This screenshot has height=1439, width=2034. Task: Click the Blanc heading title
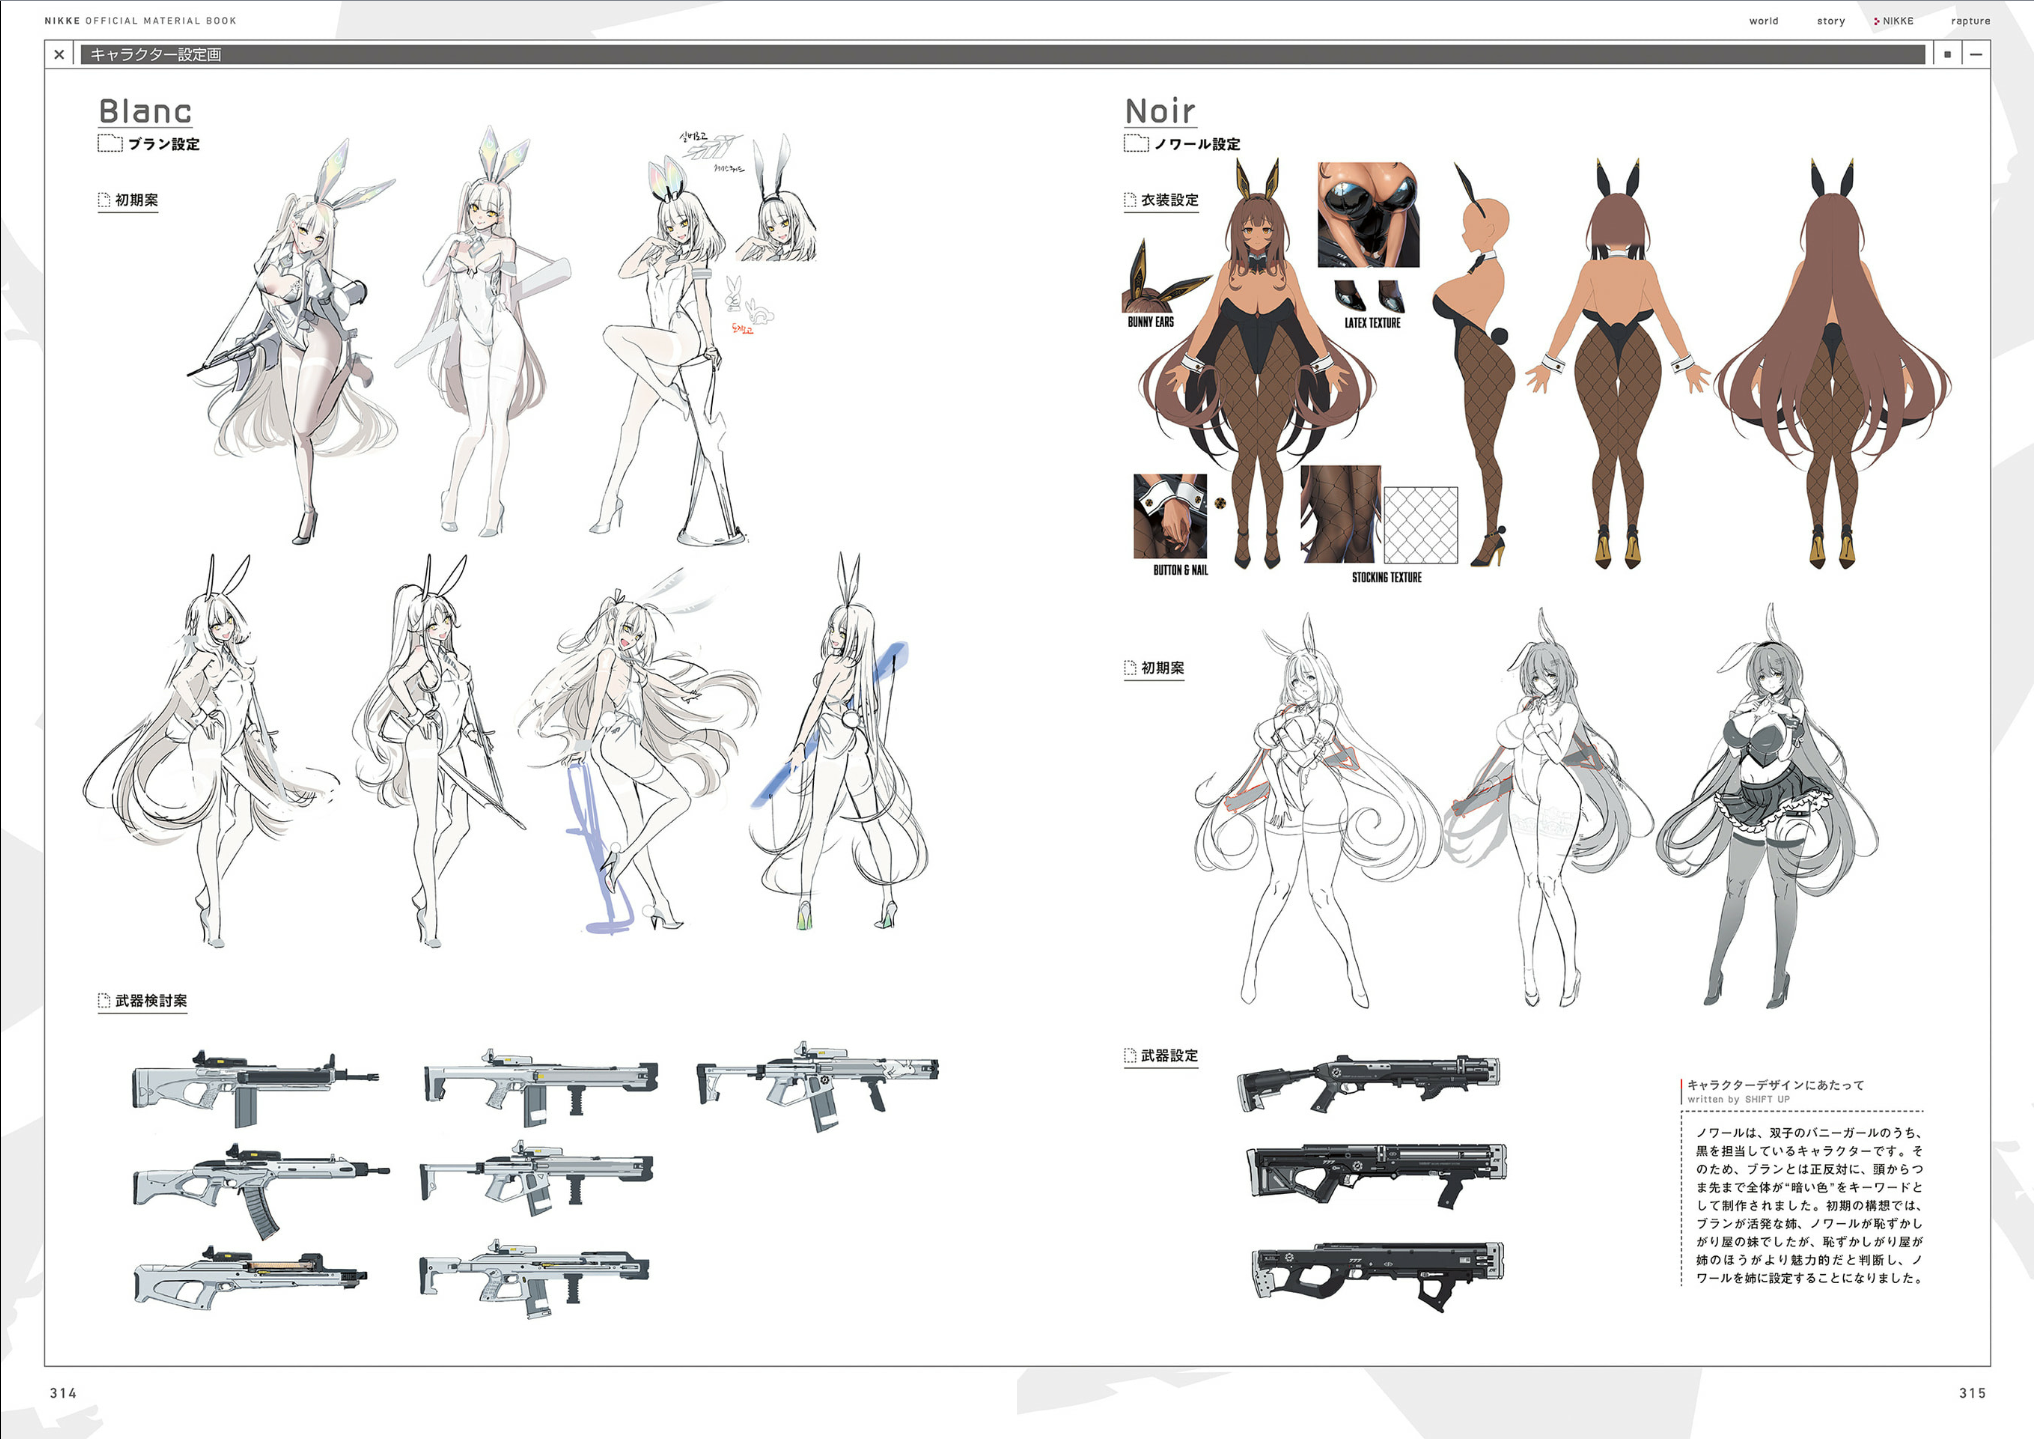coord(145,110)
